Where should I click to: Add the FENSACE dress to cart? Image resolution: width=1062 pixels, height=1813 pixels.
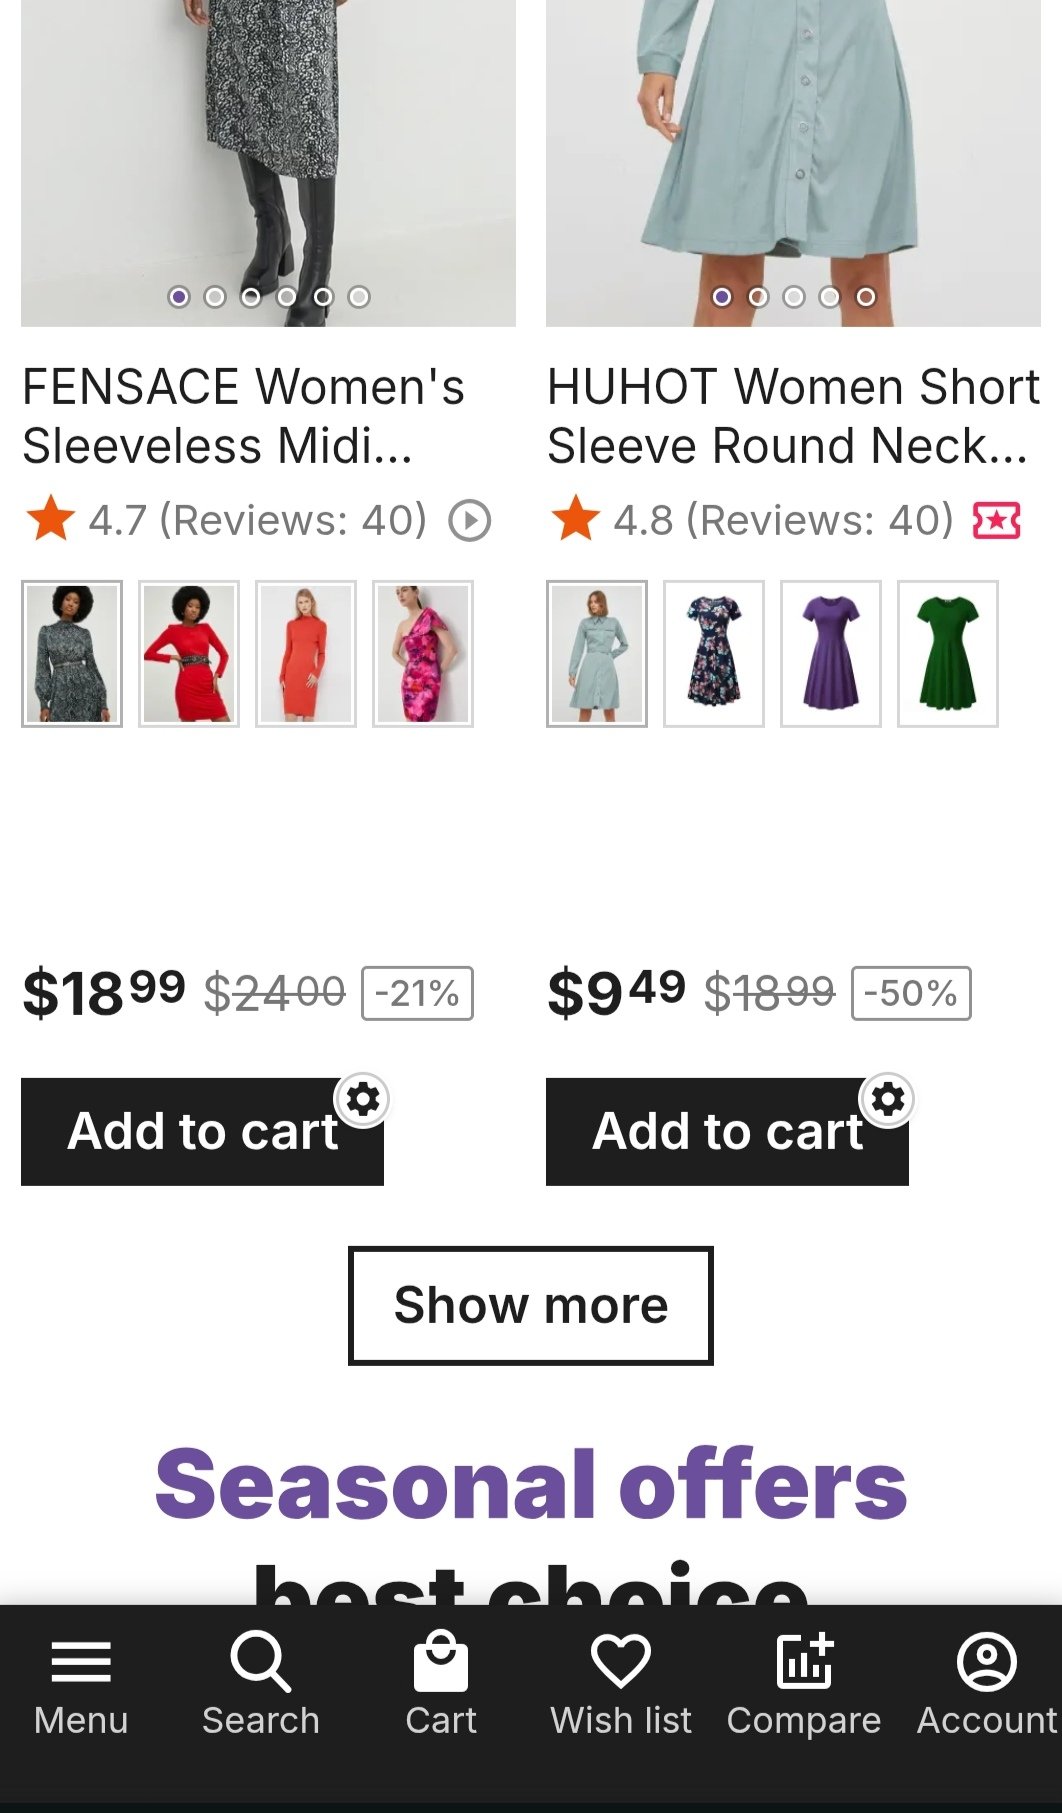click(190, 1133)
